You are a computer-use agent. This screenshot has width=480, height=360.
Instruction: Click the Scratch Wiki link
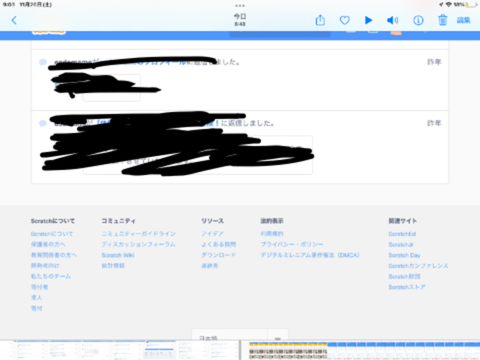coord(118,255)
